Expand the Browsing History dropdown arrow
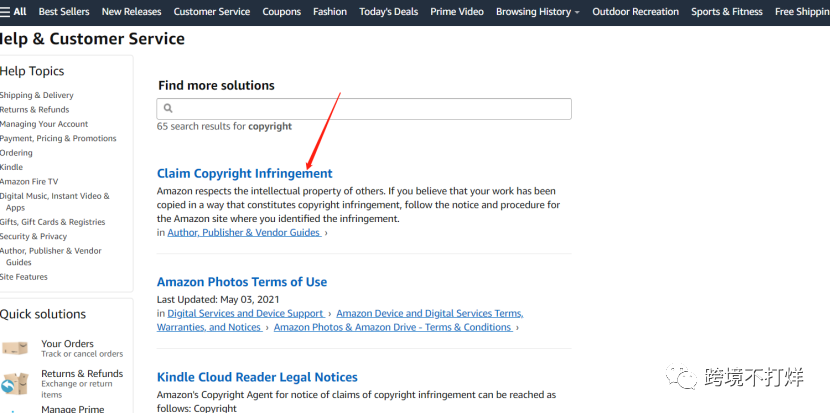This screenshot has width=830, height=413. [x=577, y=12]
